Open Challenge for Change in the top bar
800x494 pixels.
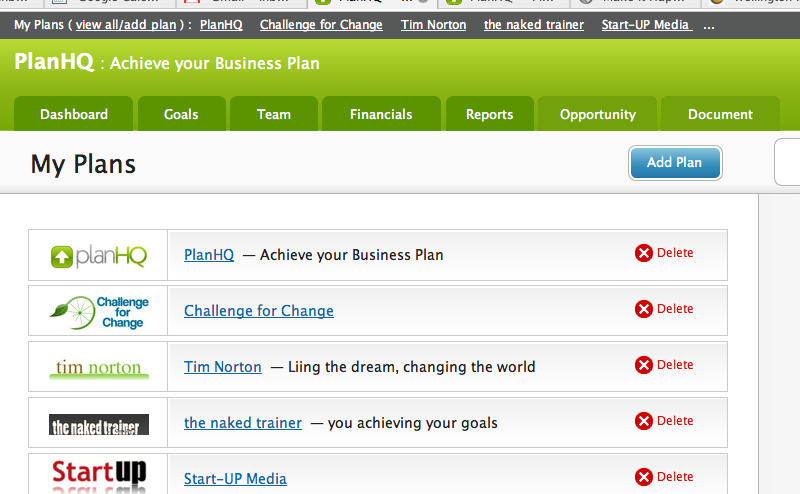pyautogui.click(x=321, y=24)
